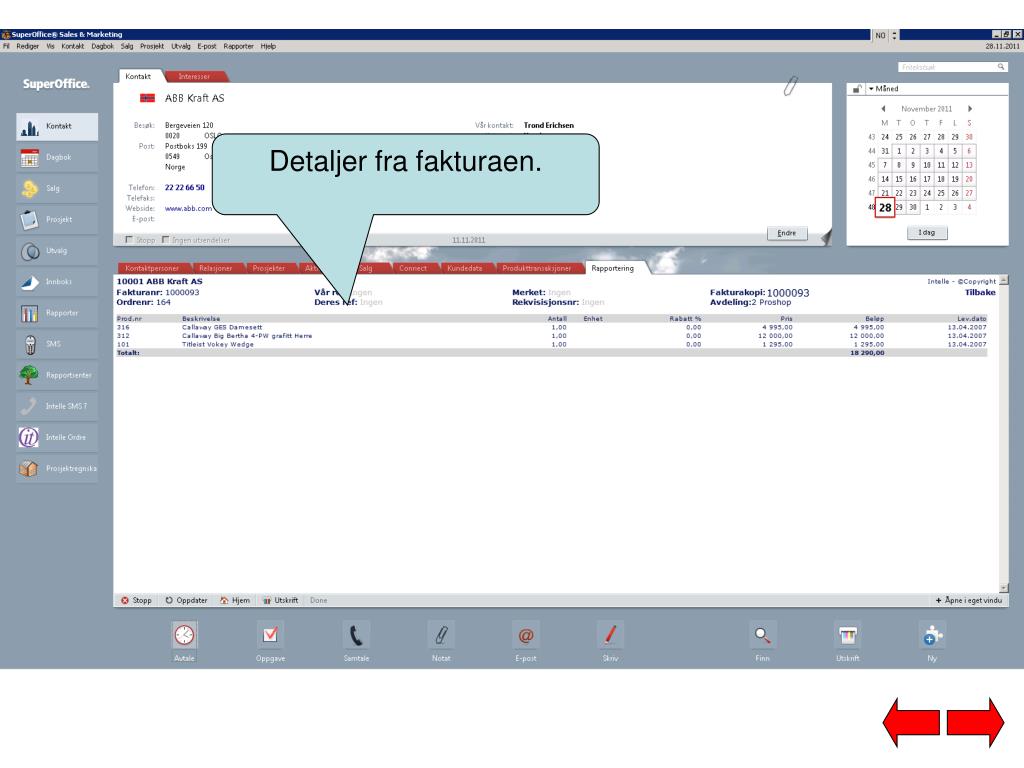Screen dimensions: 1024x768
Task: Toggle Stopp checkbox on contact card
Action: [129, 240]
